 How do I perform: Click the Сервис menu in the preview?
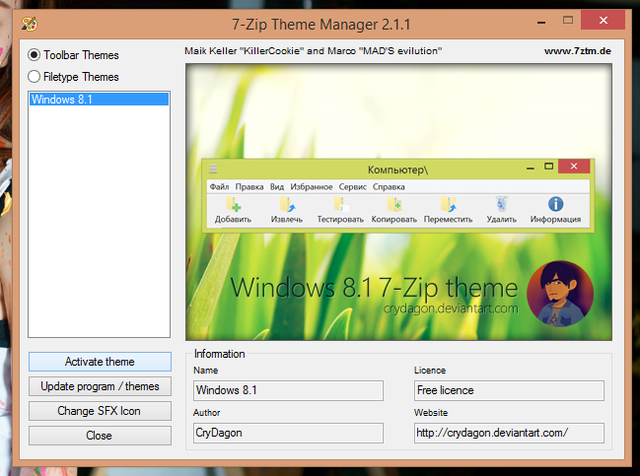tap(353, 187)
